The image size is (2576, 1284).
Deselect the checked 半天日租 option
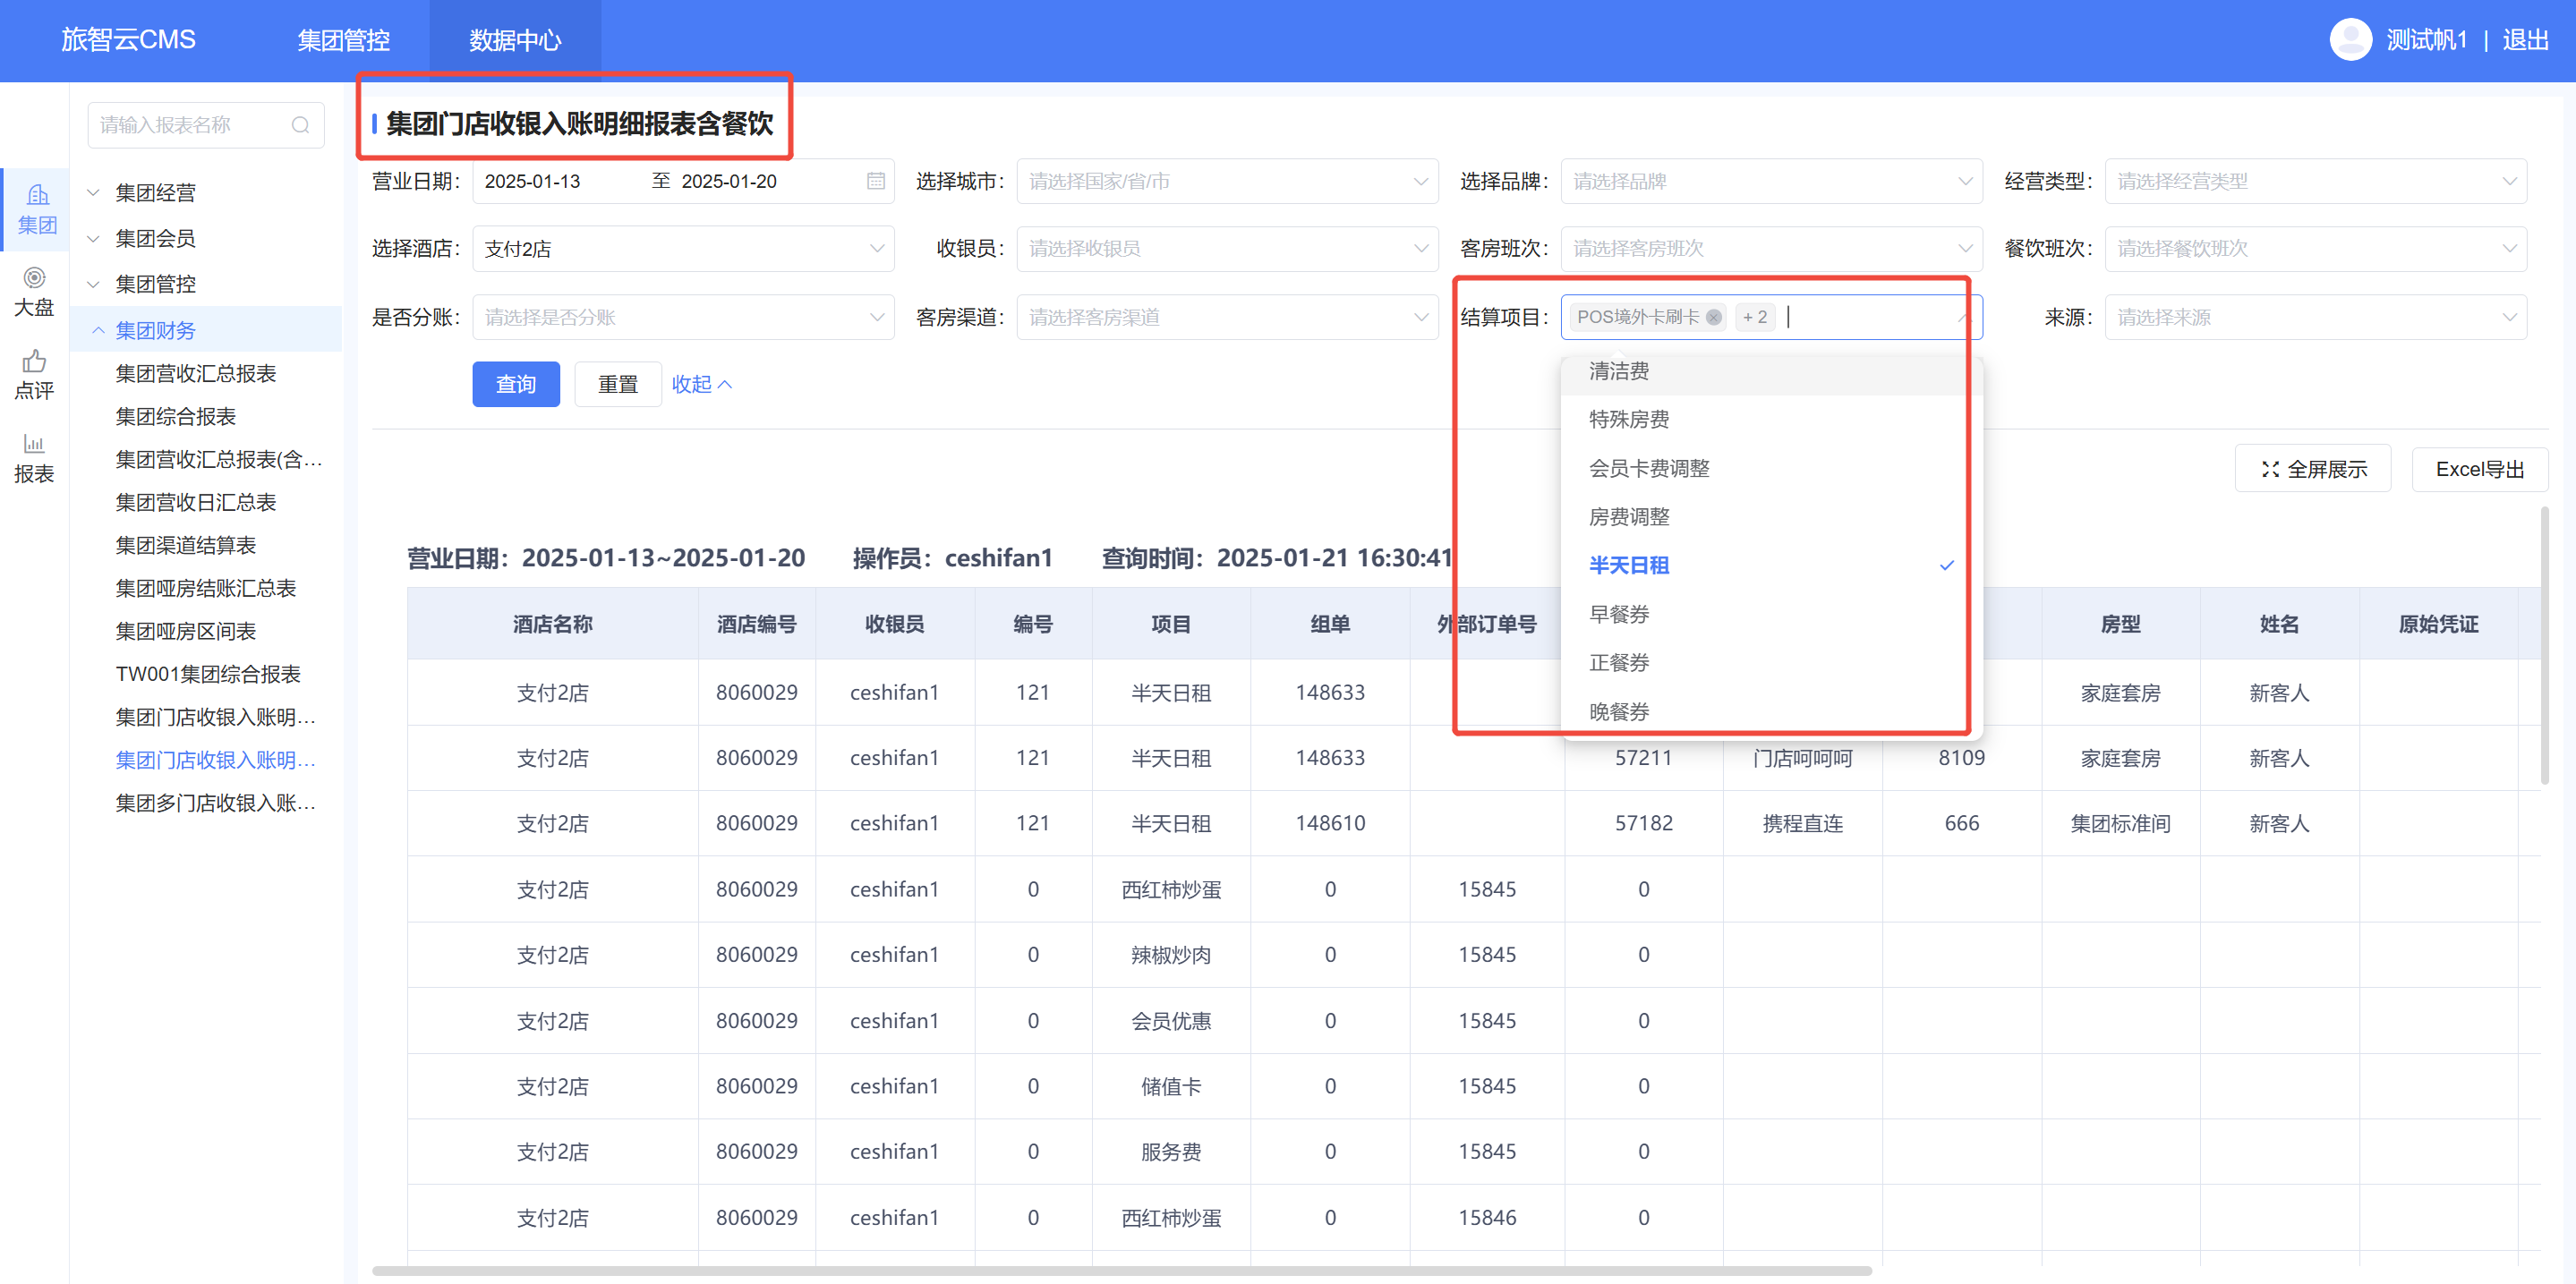coord(1771,565)
